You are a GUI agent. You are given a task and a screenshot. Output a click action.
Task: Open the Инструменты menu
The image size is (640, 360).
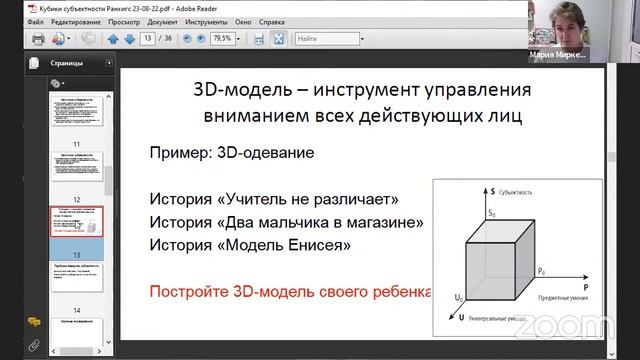(206, 22)
